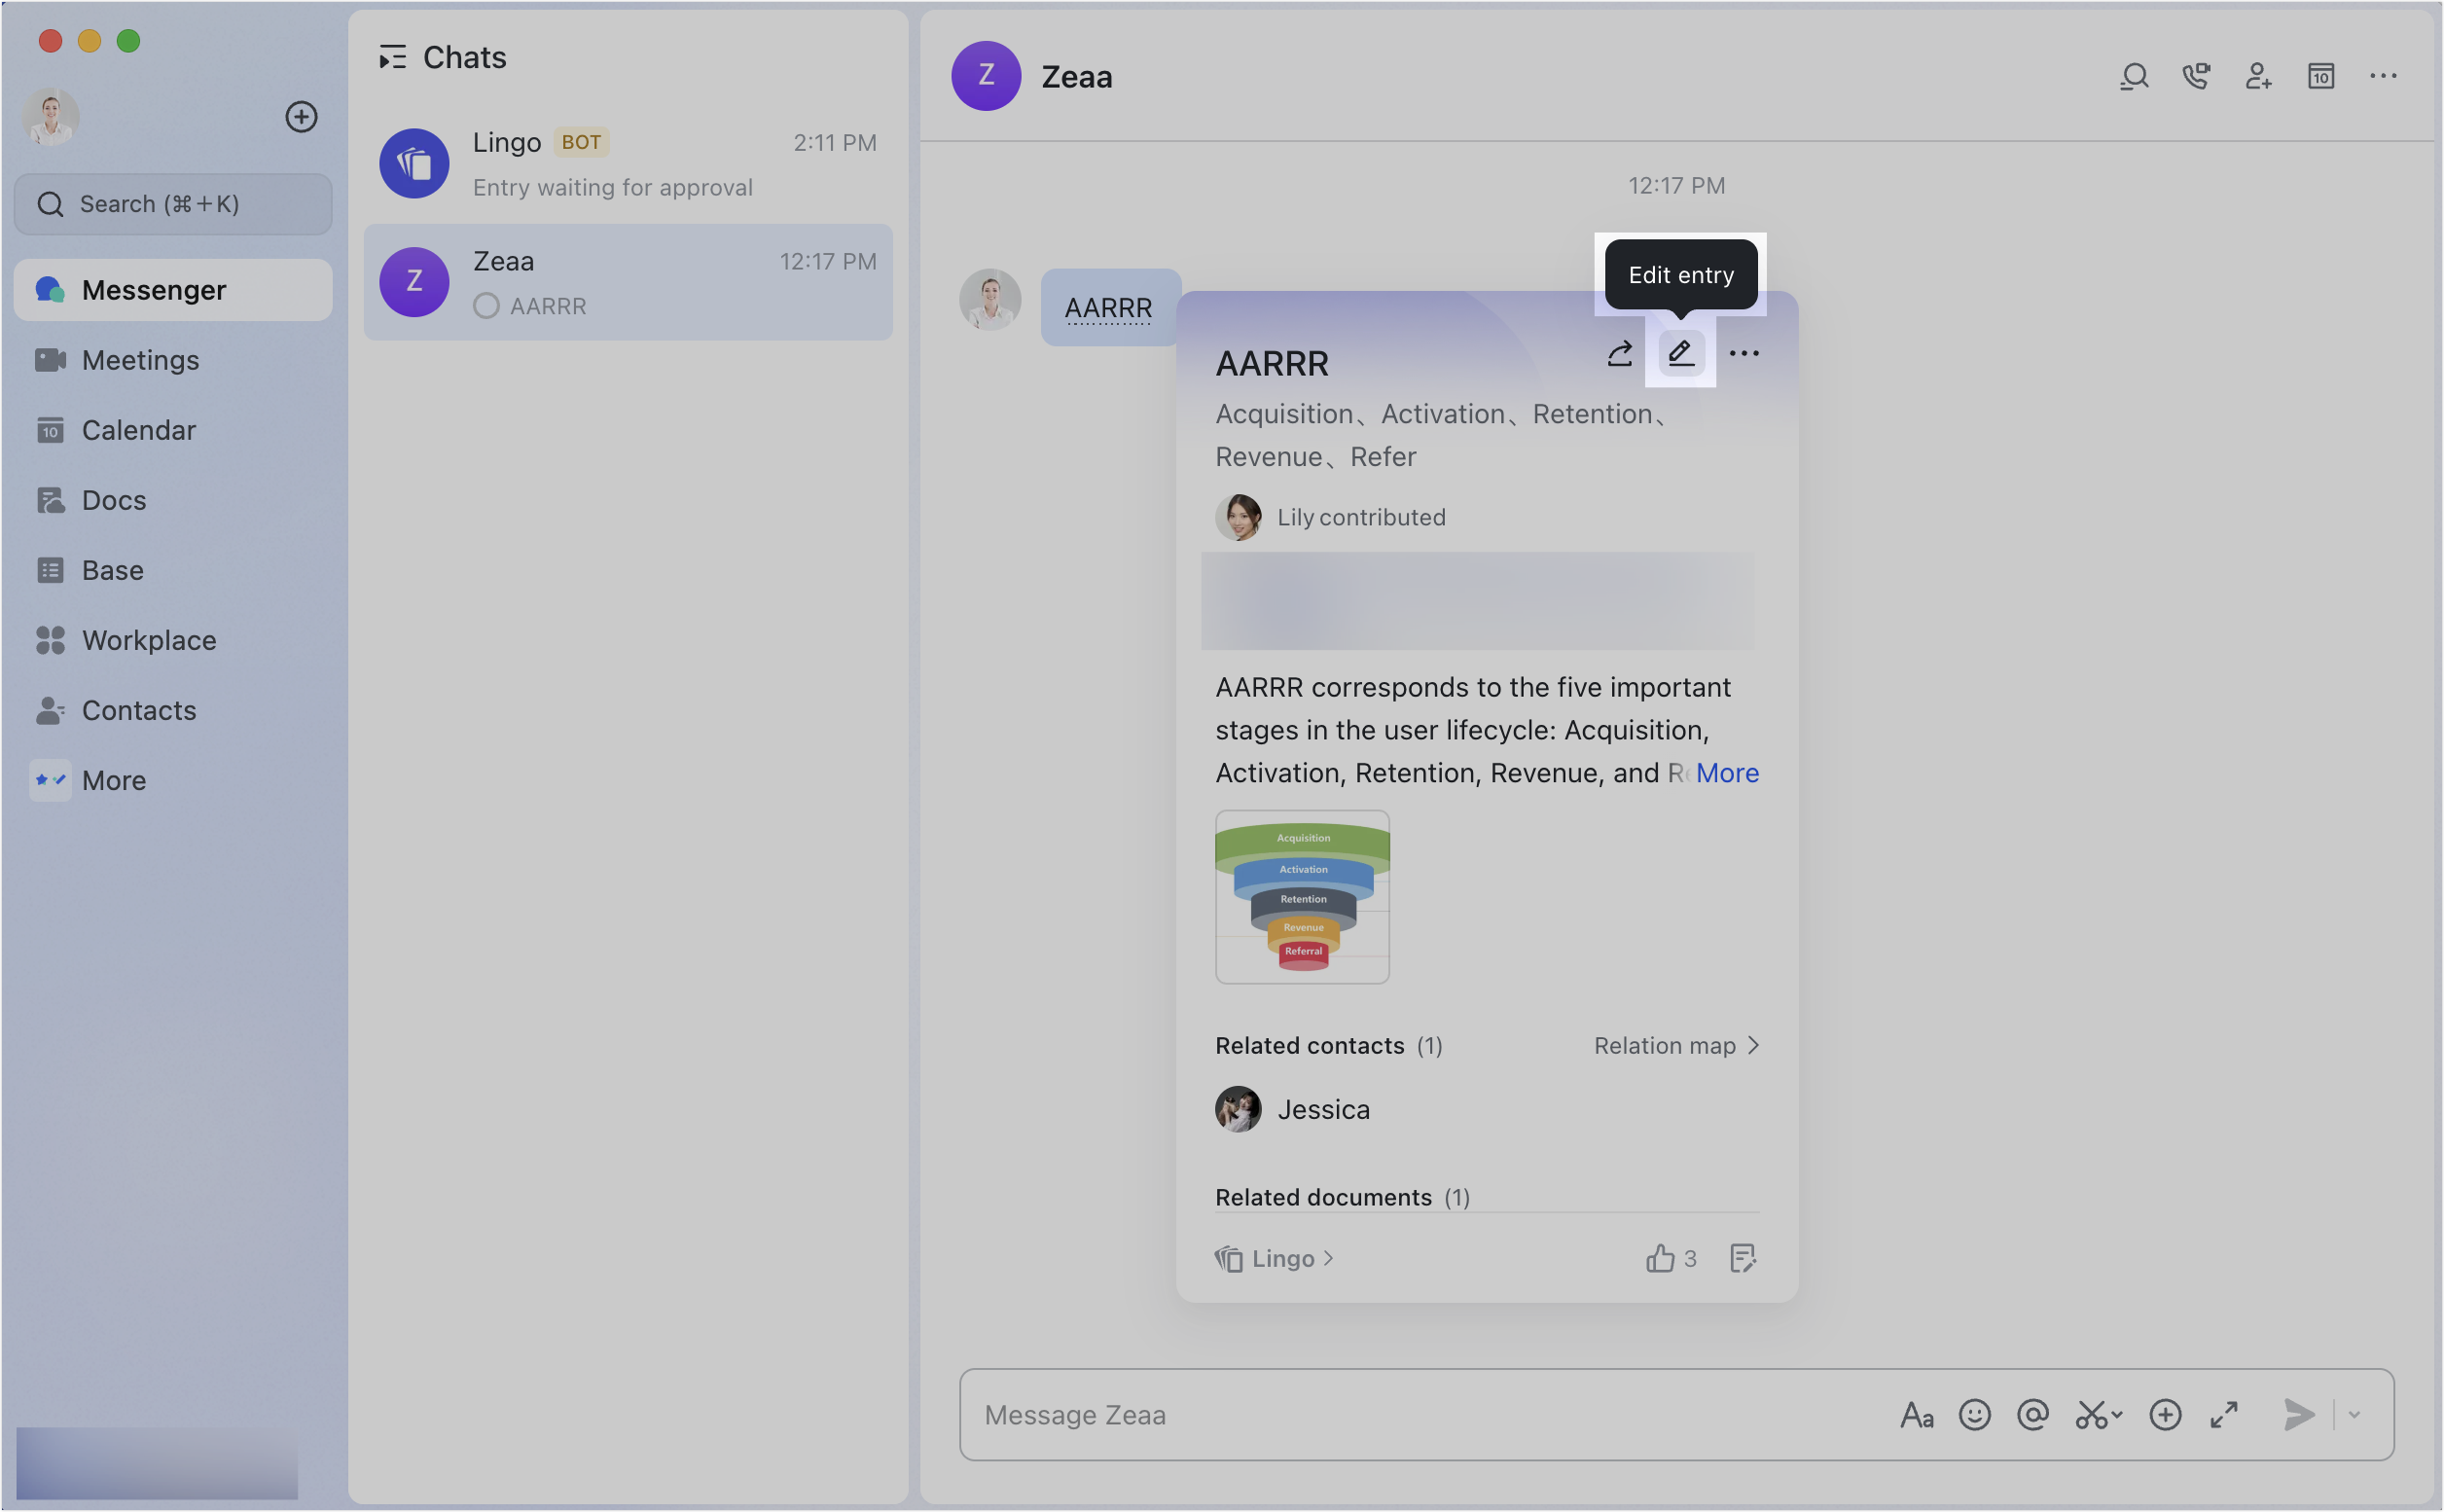
Task: Click the More link in the AARRR description
Action: click(1727, 773)
